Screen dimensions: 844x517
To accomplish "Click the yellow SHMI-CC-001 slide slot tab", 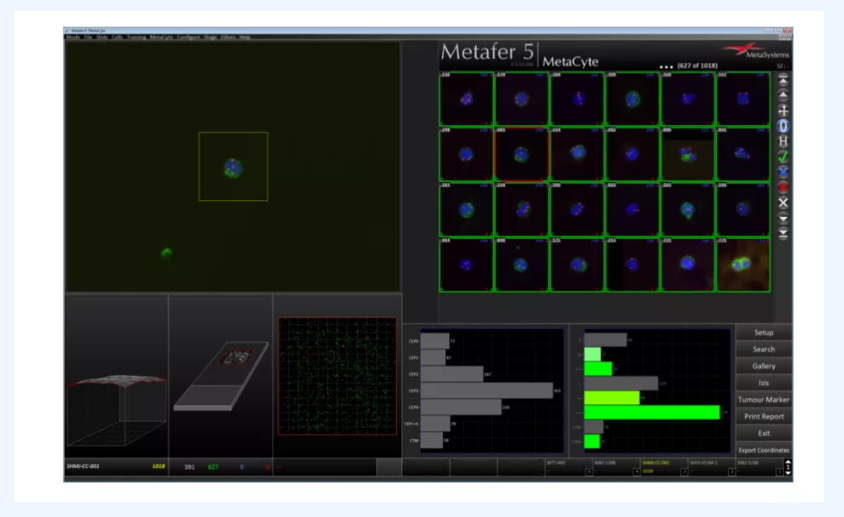I will [x=664, y=467].
